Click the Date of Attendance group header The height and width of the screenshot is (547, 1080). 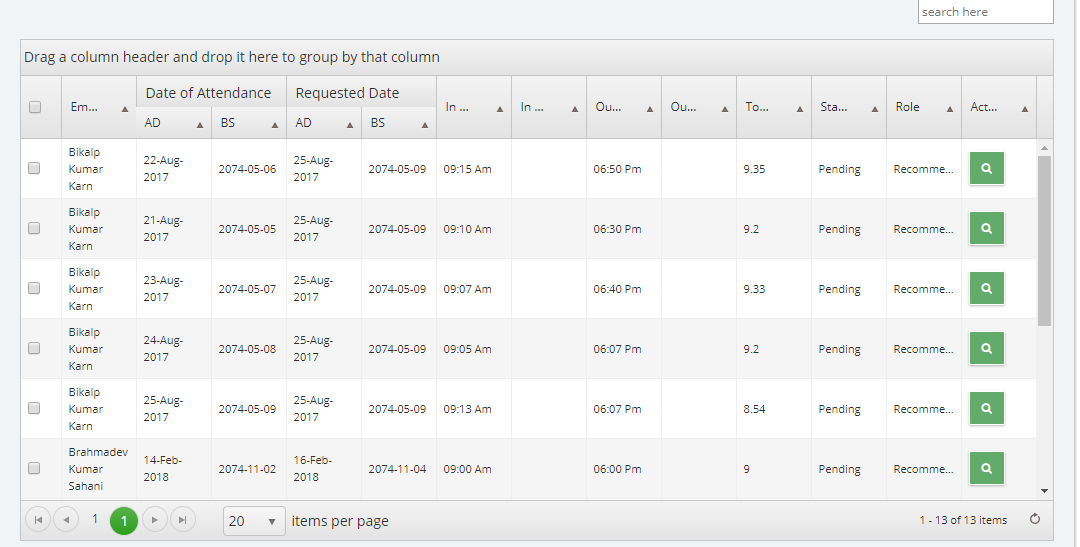tap(209, 92)
